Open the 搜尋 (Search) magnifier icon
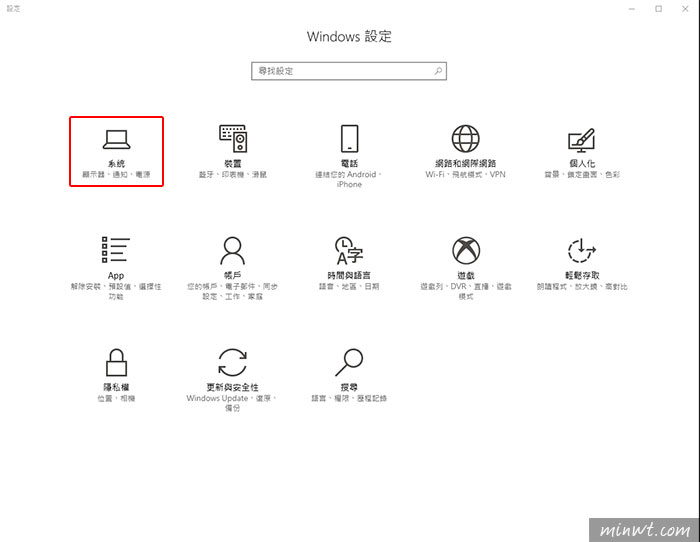 point(349,362)
